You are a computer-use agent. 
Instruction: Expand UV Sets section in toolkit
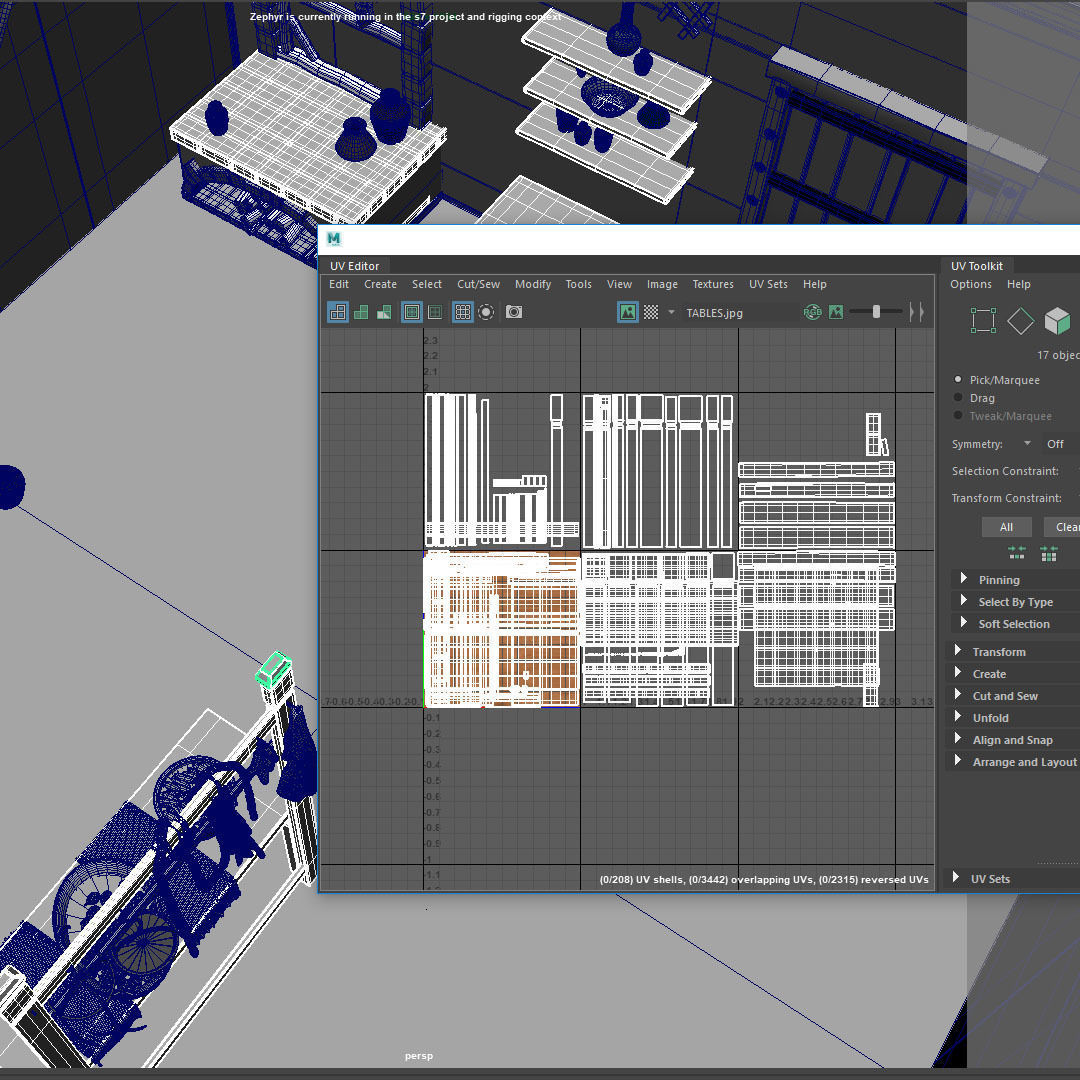956,878
